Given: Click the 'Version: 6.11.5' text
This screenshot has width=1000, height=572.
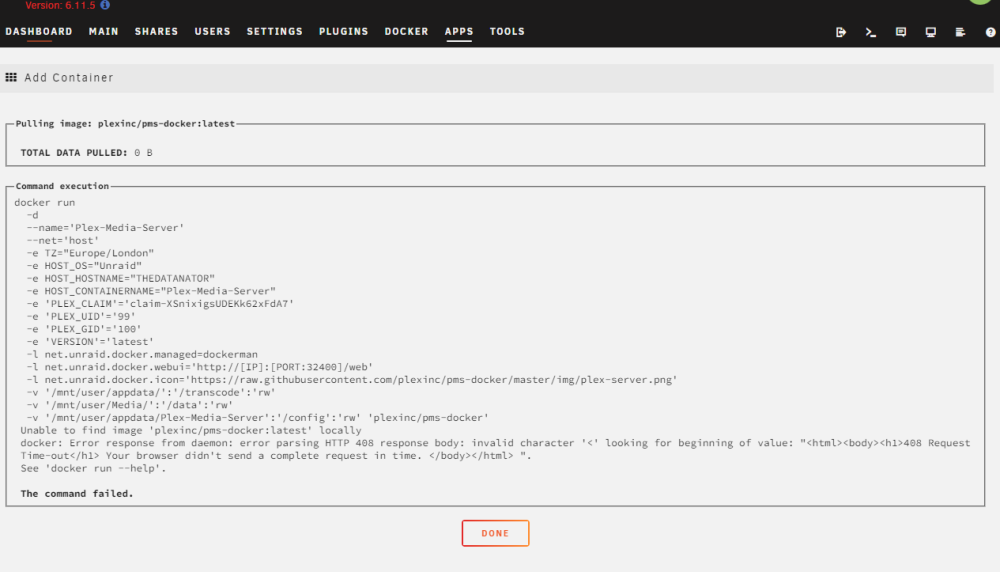Looking at the screenshot, I should tap(60, 5).
